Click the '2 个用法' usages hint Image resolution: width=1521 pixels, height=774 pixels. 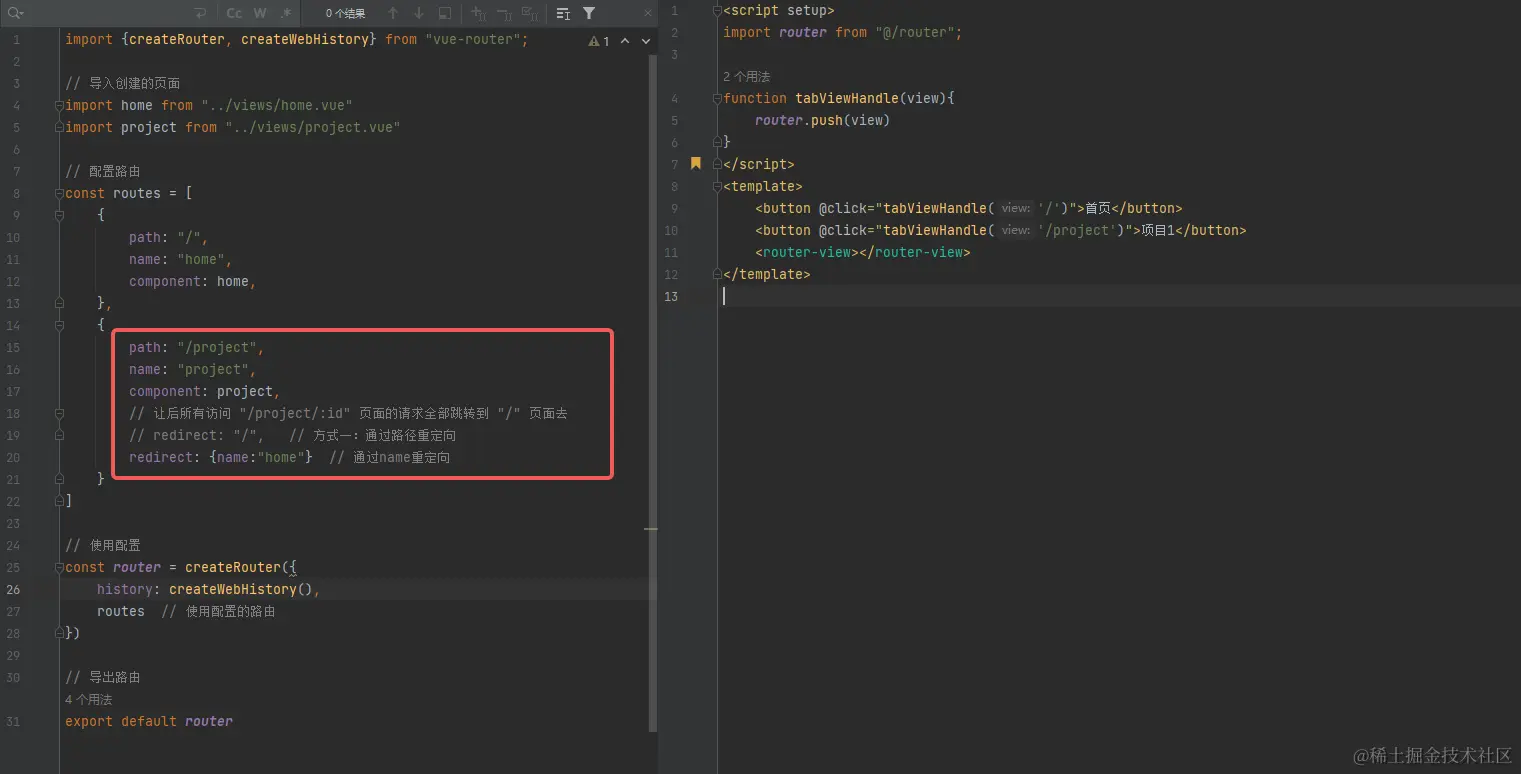747,76
